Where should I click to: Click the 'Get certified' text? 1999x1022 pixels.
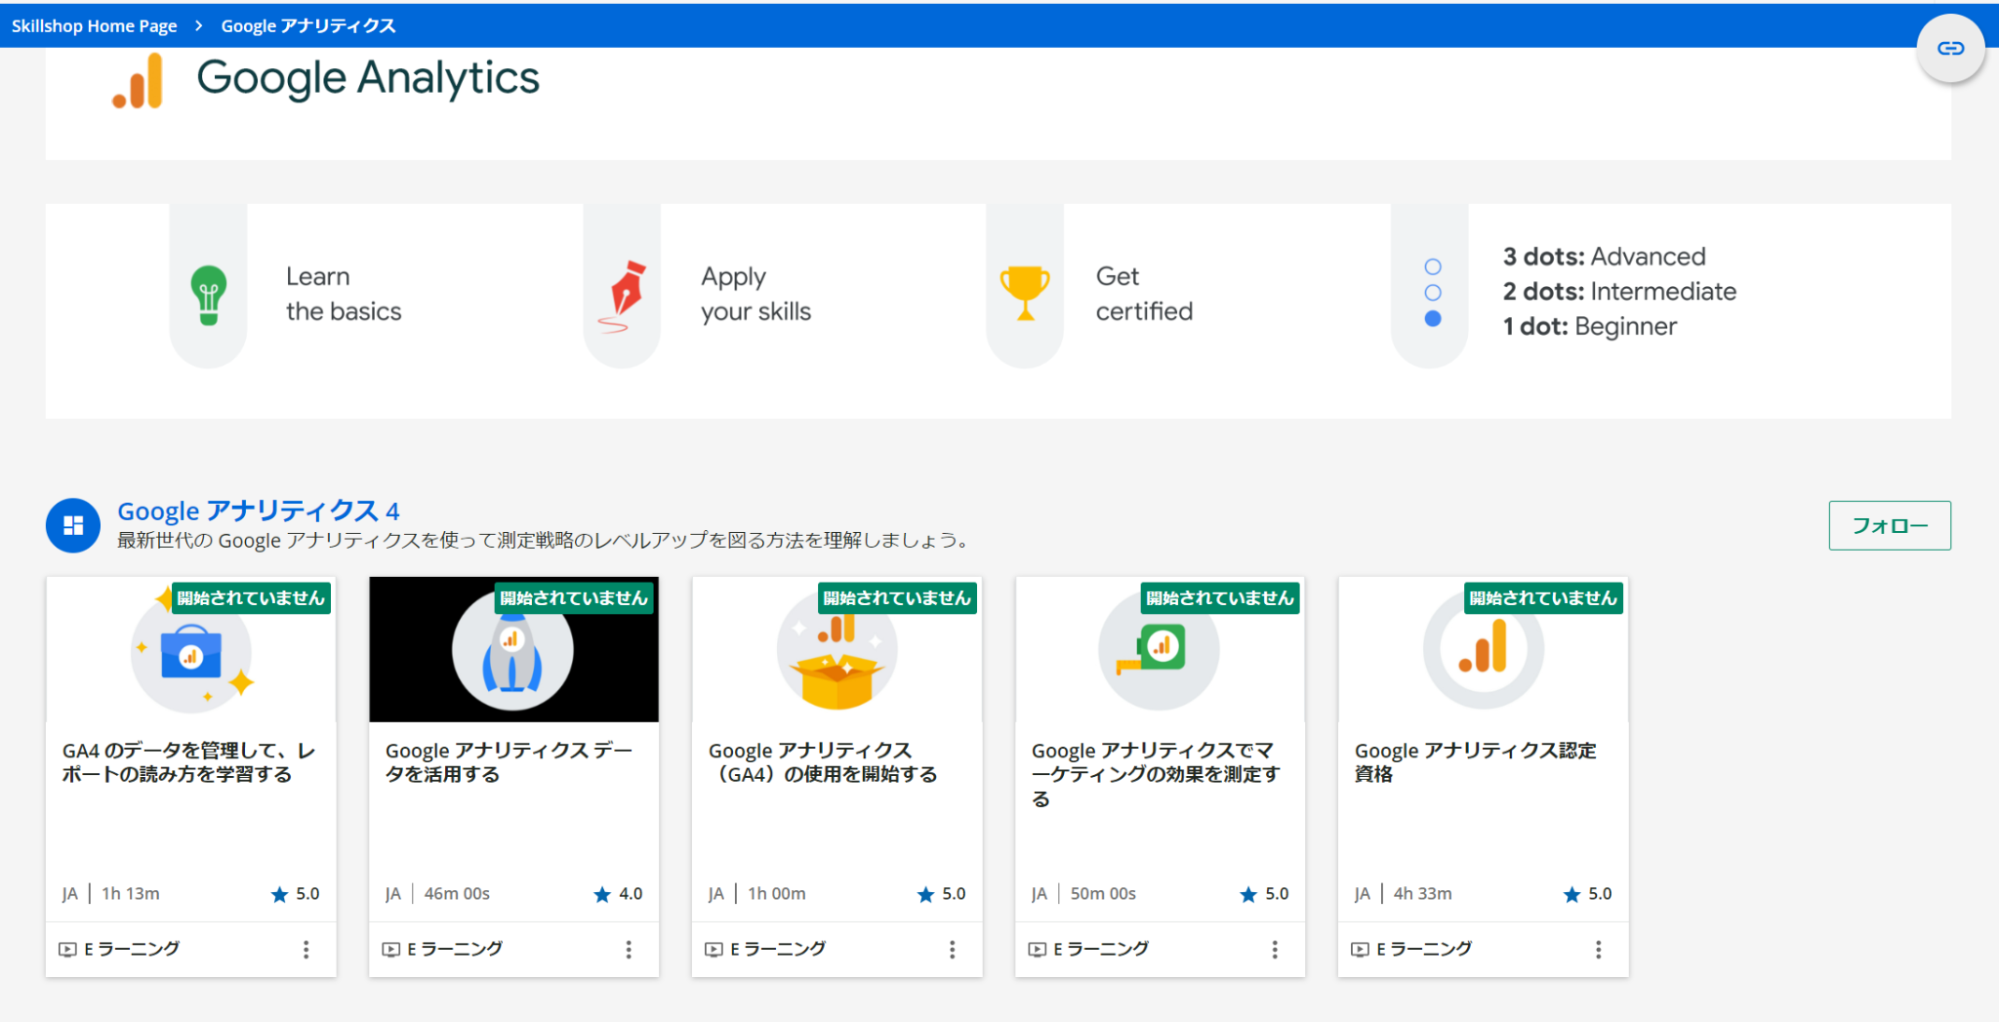tap(1144, 294)
